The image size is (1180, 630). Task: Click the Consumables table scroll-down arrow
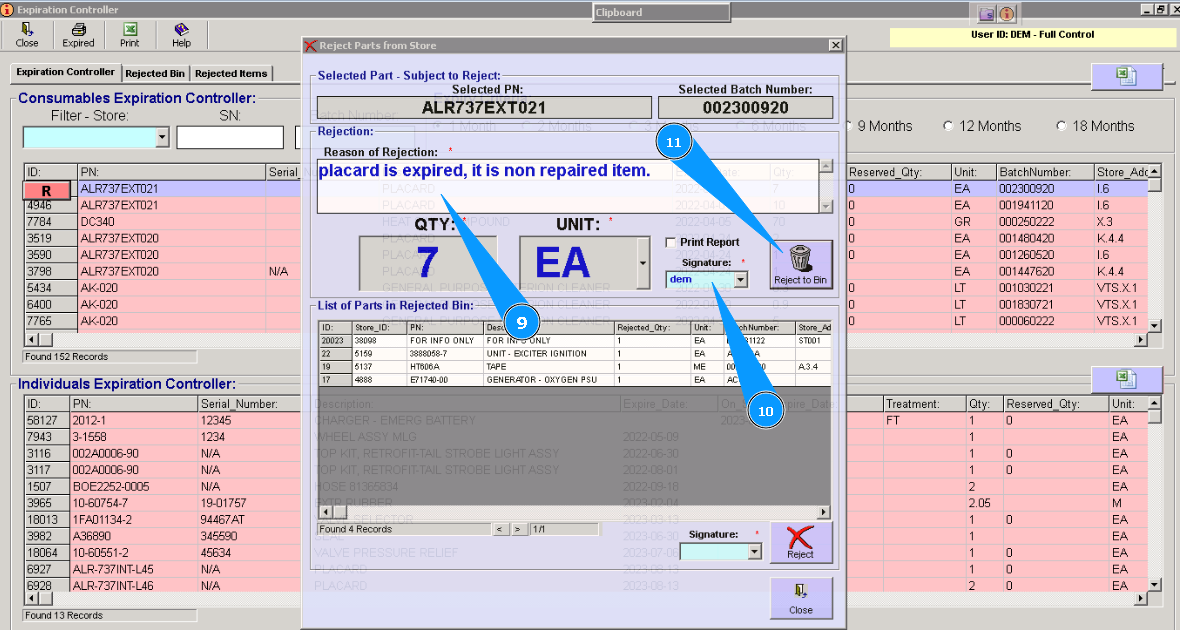point(1154,325)
